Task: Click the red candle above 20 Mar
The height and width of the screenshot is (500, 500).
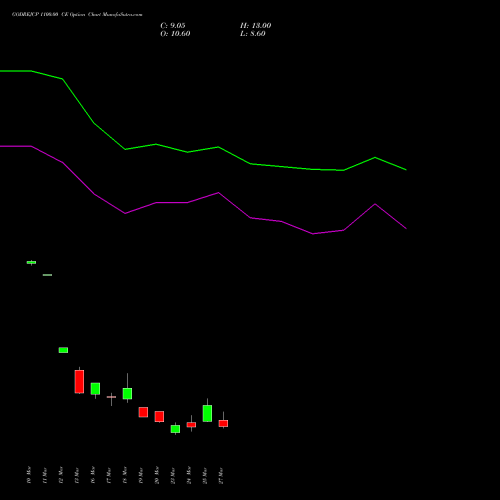Action: pos(159,417)
